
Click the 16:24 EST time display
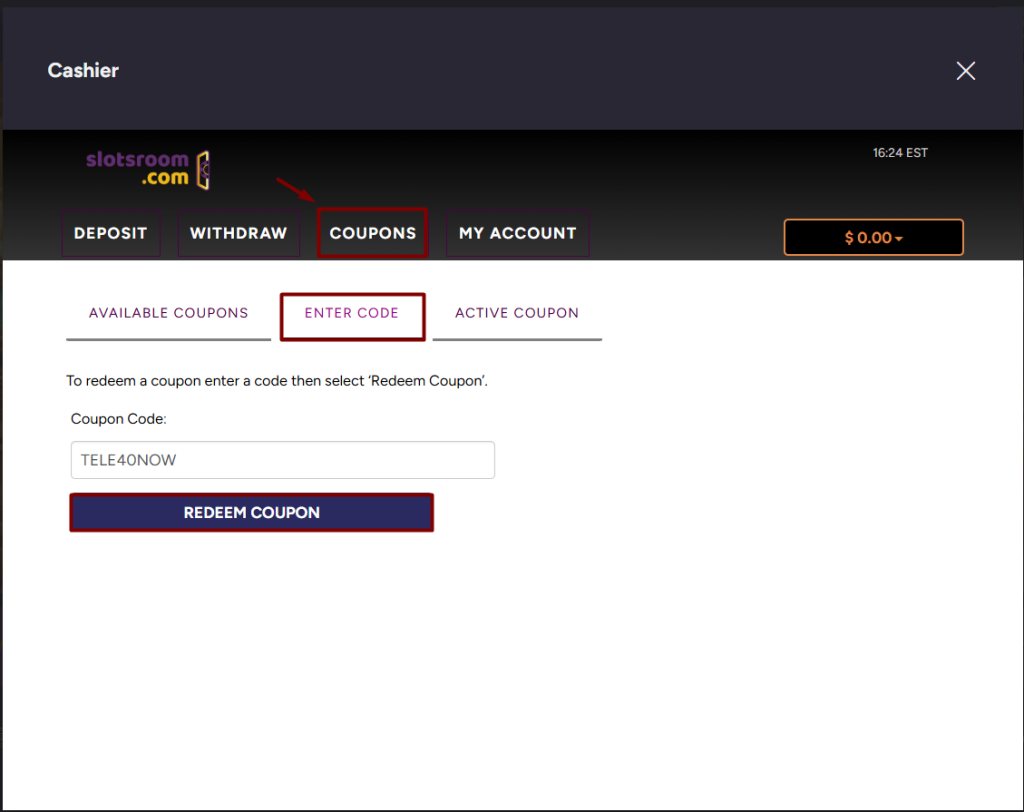tap(900, 153)
